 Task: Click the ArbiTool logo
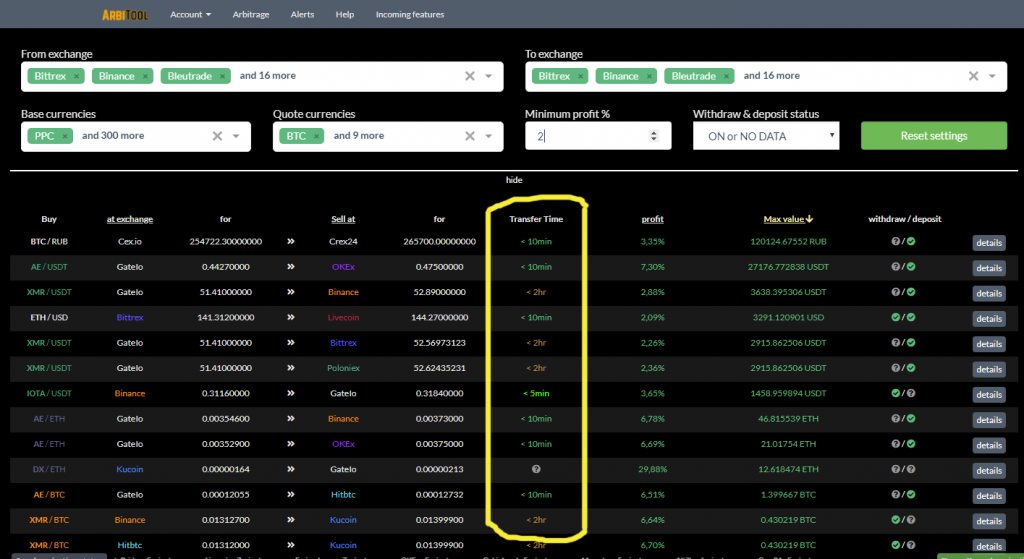pos(124,15)
